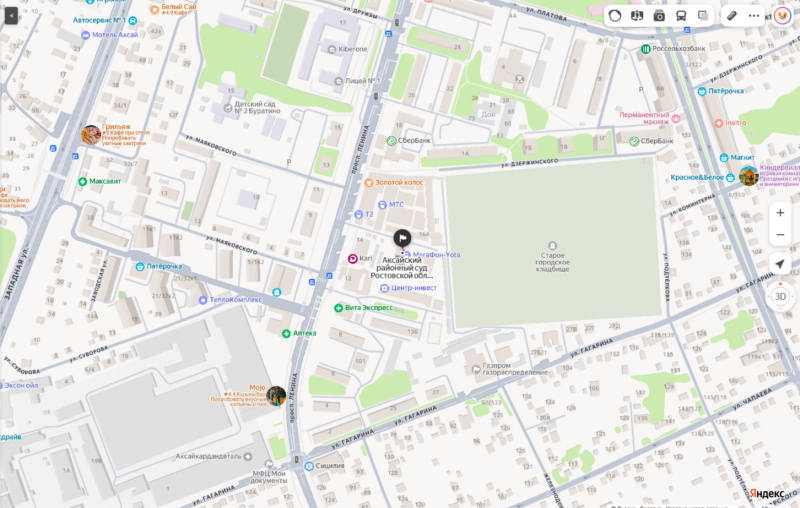Select the ruler distance measurement tool
The width and height of the screenshot is (800, 508).
[732, 16]
